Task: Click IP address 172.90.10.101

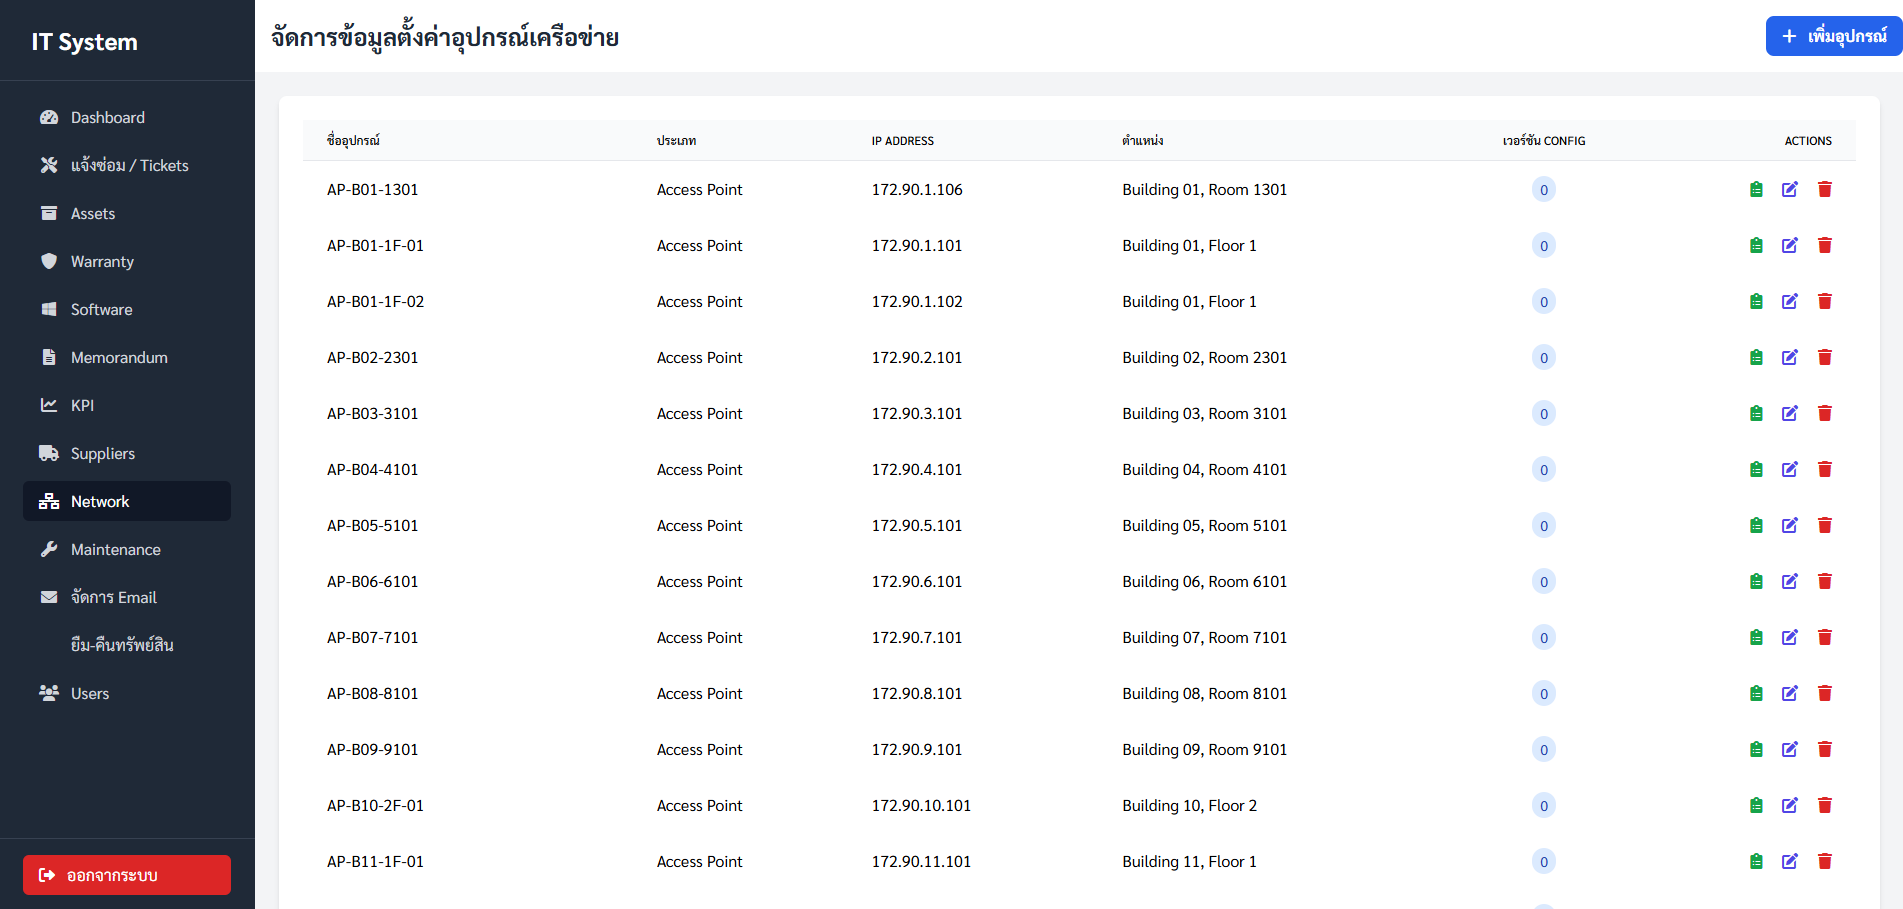Action: pos(921,805)
